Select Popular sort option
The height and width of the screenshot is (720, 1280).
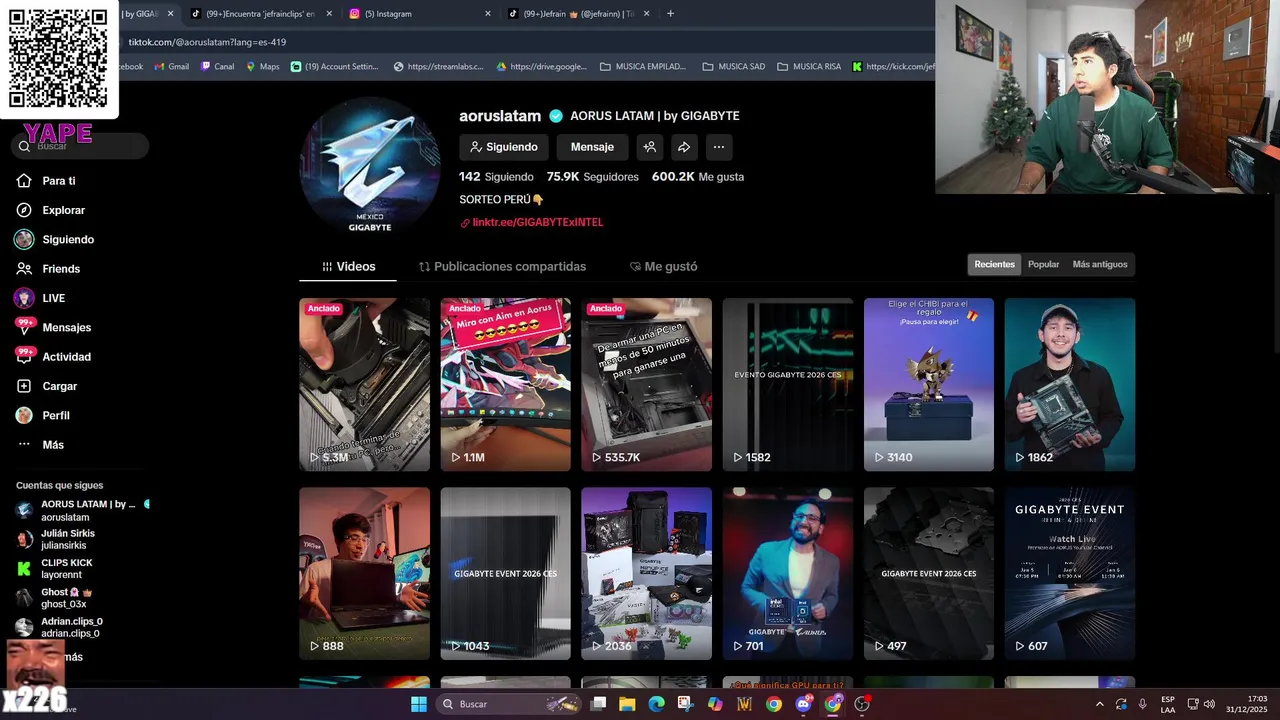(x=1043, y=265)
